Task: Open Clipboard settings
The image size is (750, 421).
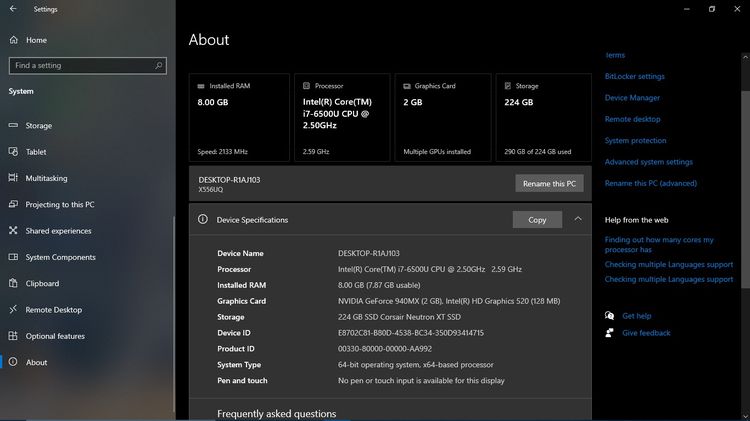Action: click(x=42, y=283)
